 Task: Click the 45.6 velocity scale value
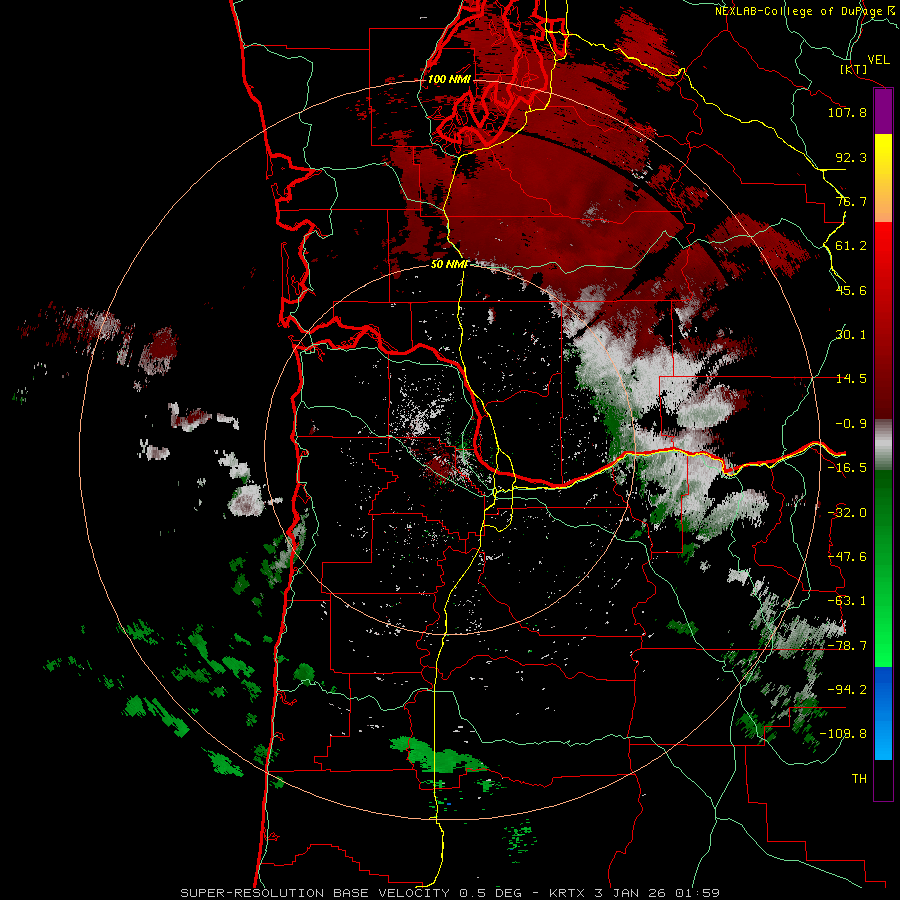coord(851,290)
